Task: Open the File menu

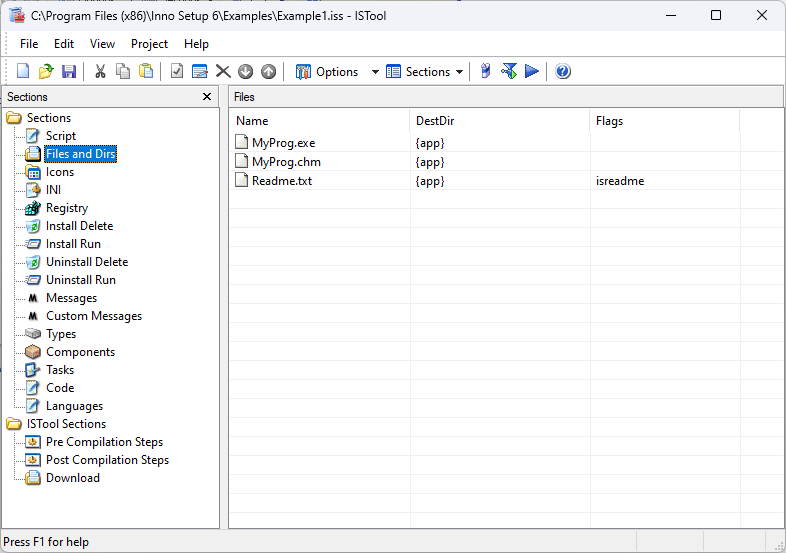Action: point(29,44)
